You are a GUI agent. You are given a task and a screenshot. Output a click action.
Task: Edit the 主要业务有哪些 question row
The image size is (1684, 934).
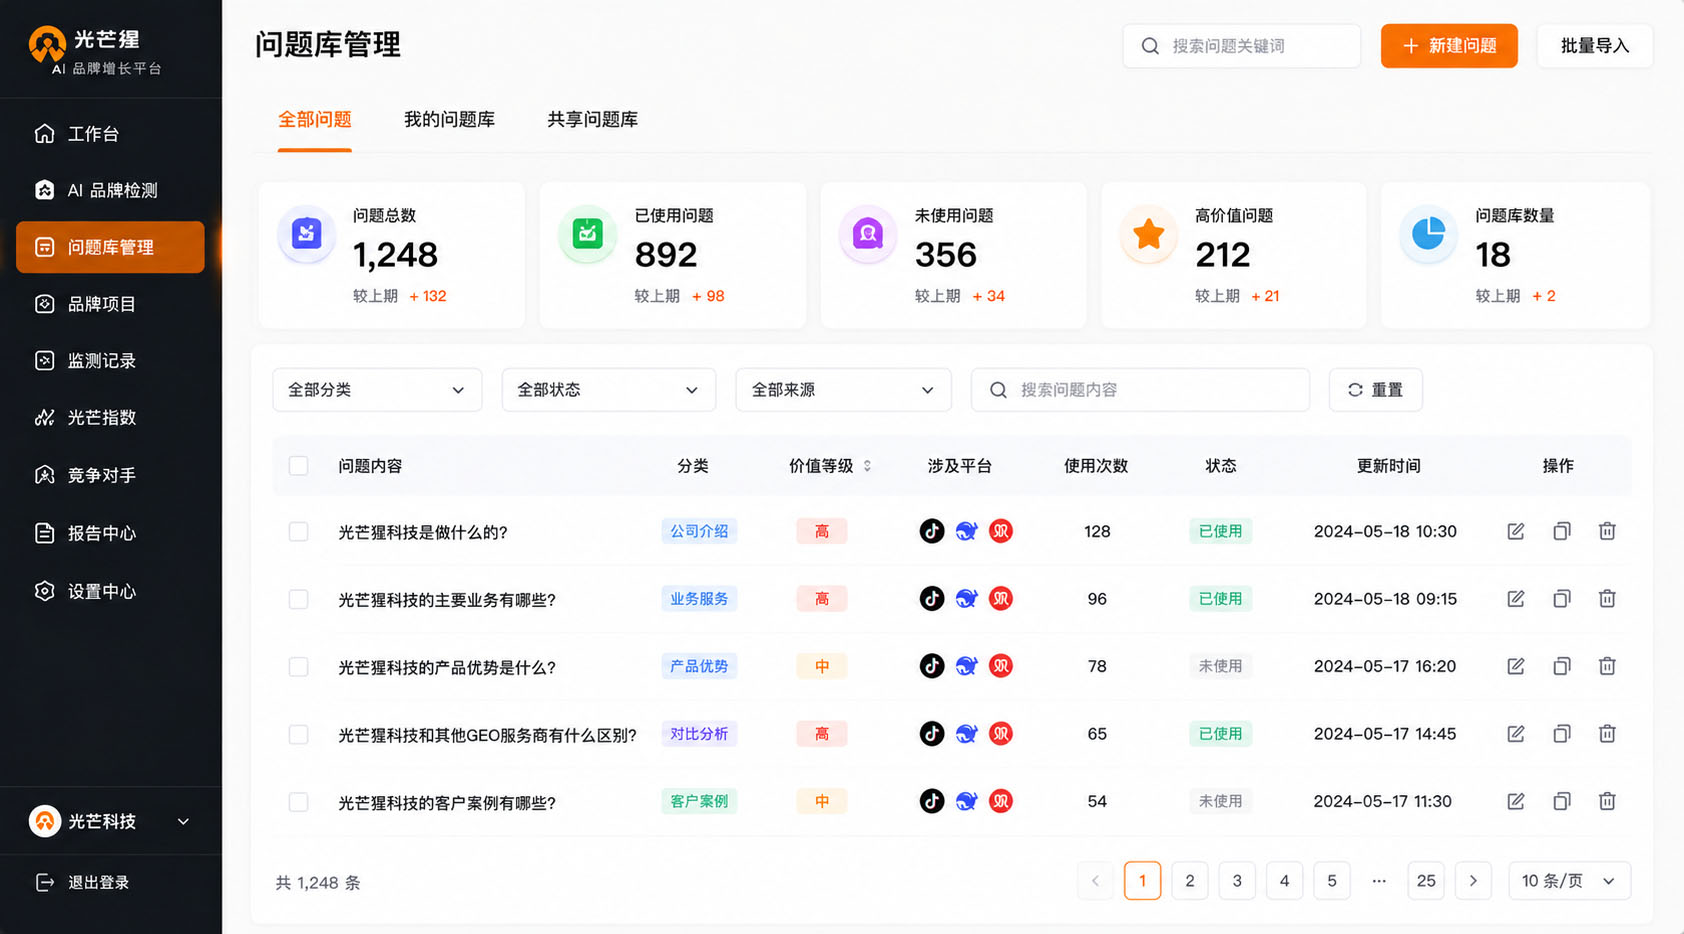[x=1515, y=598]
